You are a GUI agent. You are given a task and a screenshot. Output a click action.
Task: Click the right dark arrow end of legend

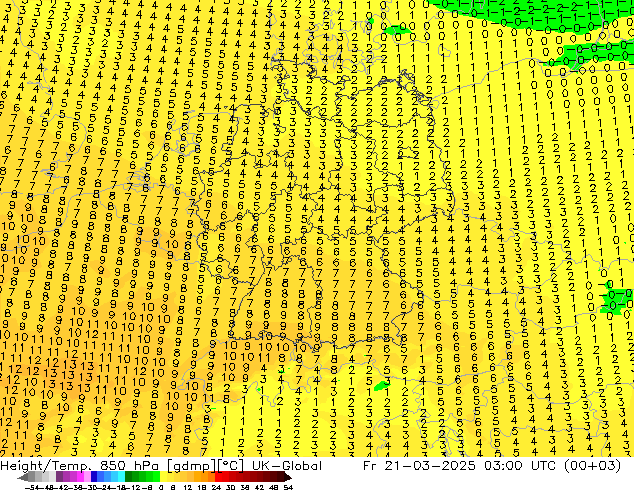(x=288, y=477)
